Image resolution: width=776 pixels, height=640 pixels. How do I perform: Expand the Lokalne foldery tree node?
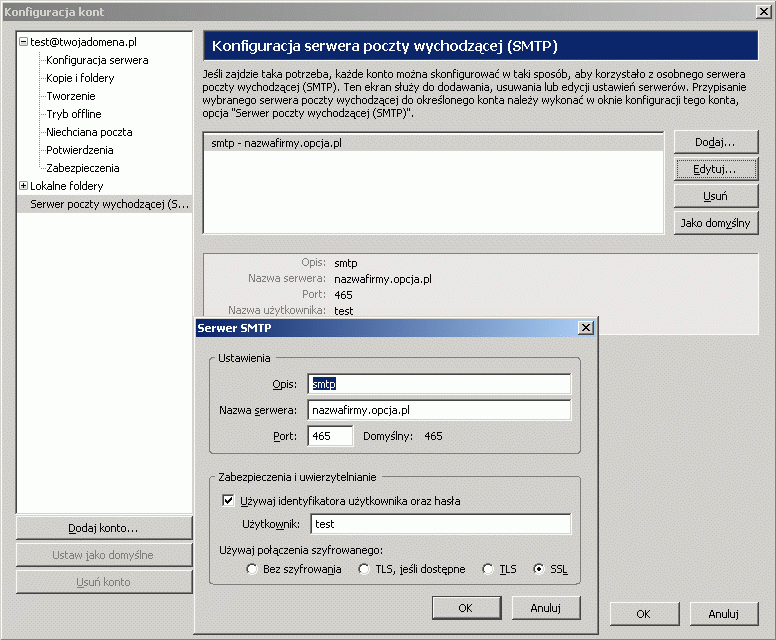click(23, 186)
